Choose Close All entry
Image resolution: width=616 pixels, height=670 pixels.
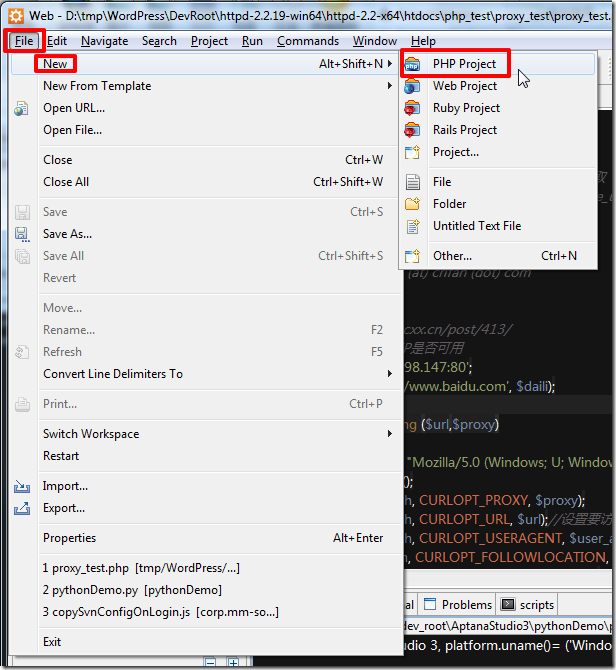click(204, 182)
